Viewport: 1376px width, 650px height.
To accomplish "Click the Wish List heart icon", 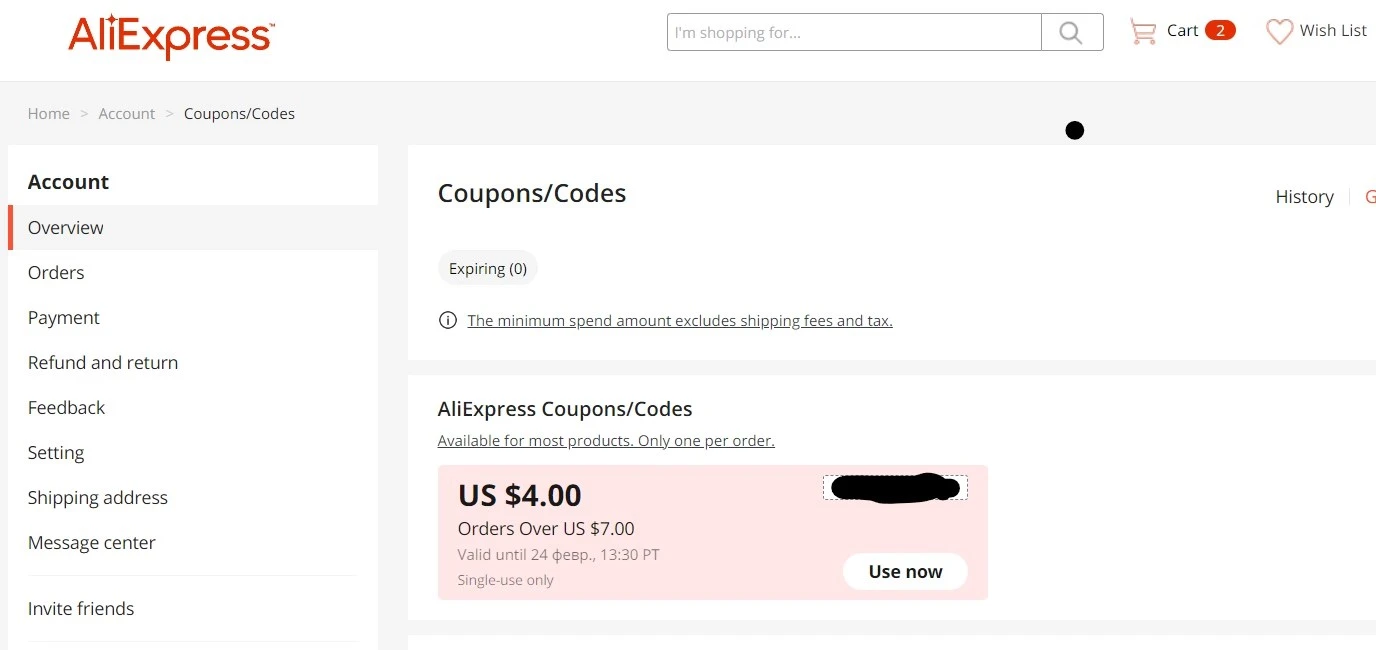I will point(1279,32).
